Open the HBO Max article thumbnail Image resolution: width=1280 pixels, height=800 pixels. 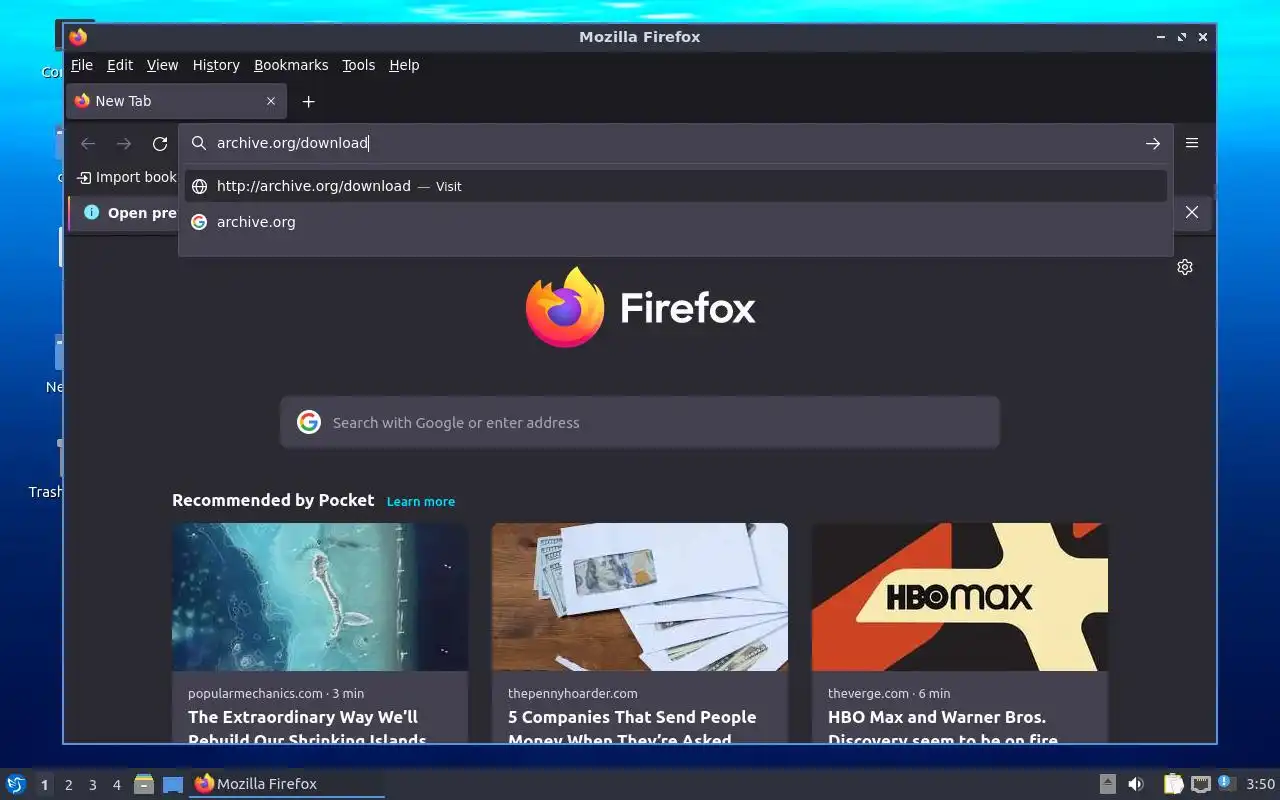tap(960, 597)
